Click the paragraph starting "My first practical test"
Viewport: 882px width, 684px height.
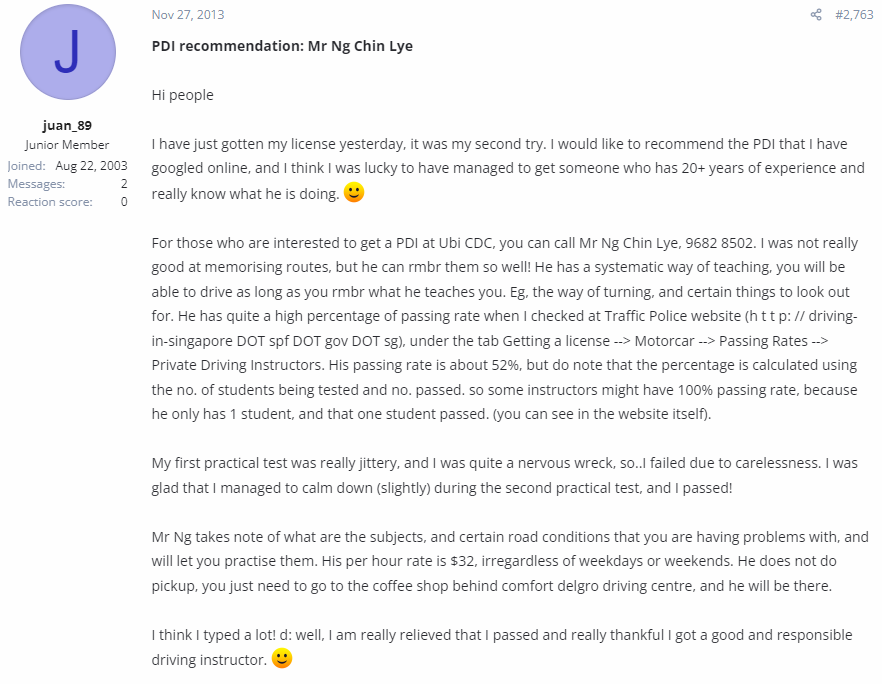pos(505,475)
